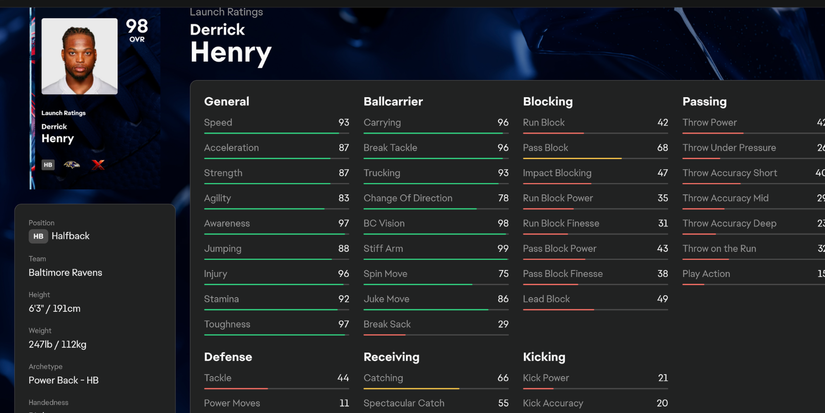Image resolution: width=825 pixels, height=413 pixels.
Task: Click the Kicking section heading
Action: (544, 357)
